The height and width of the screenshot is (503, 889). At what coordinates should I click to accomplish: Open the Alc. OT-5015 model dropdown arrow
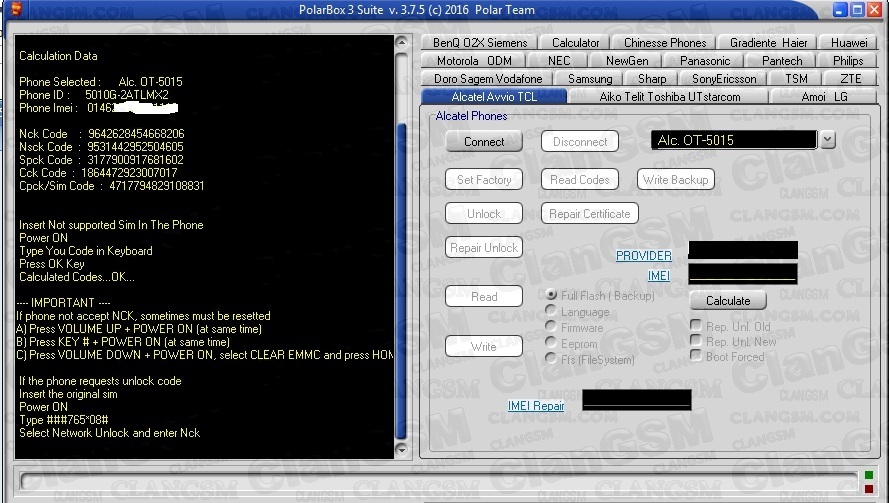(828, 140)
